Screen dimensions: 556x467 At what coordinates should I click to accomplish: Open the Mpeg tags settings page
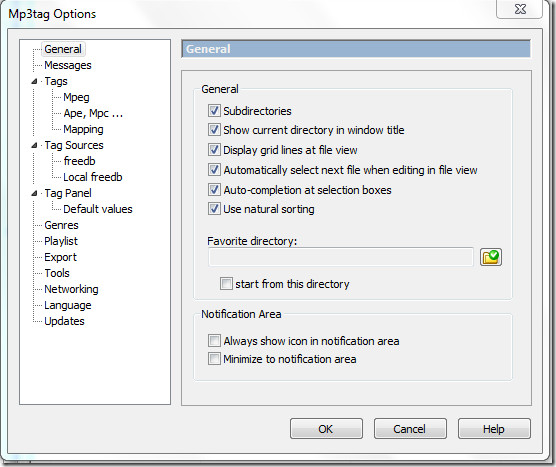(x=76, y=97)
